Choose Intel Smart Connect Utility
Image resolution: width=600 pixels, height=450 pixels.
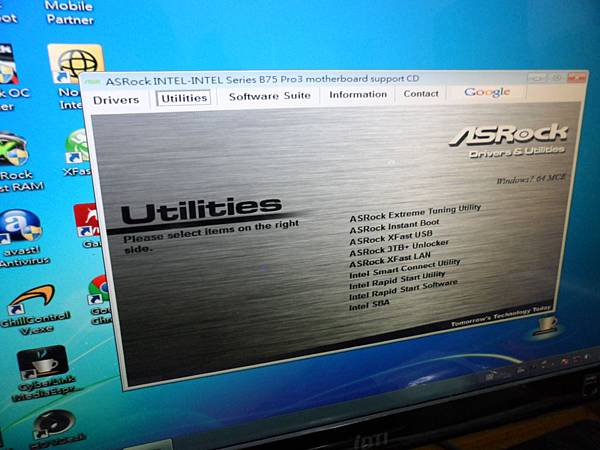click(404, 269)
